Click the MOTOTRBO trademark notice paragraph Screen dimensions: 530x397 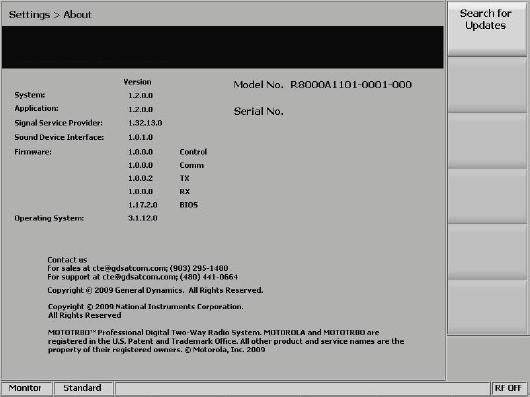pyautogui.click(x=226, y=341)
